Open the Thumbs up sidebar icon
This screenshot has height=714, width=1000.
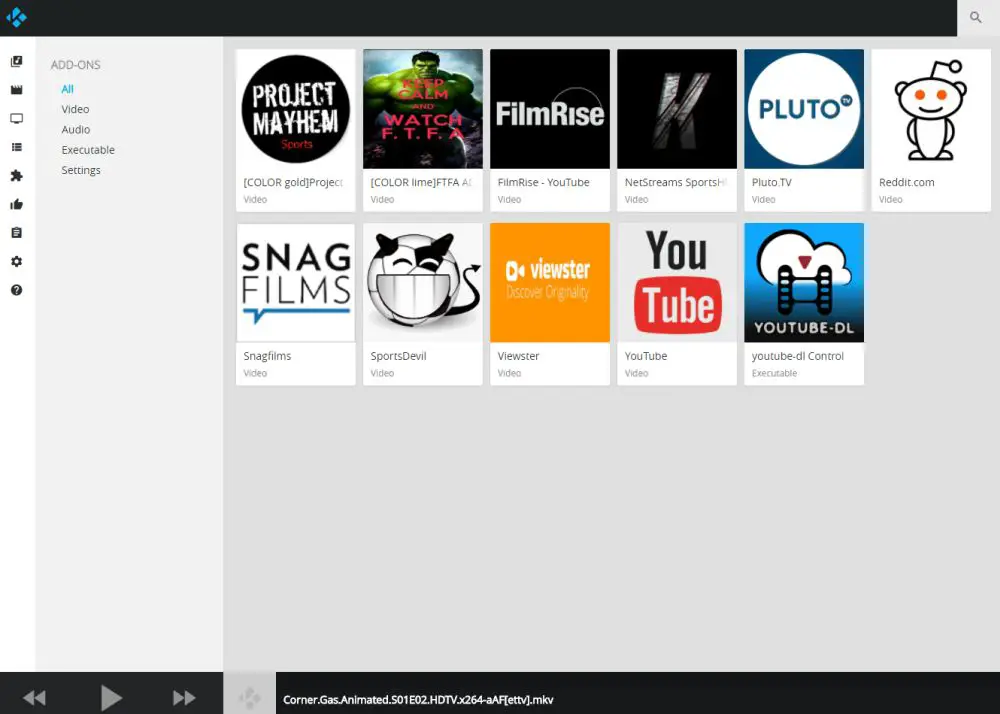[x=17, y=205]
